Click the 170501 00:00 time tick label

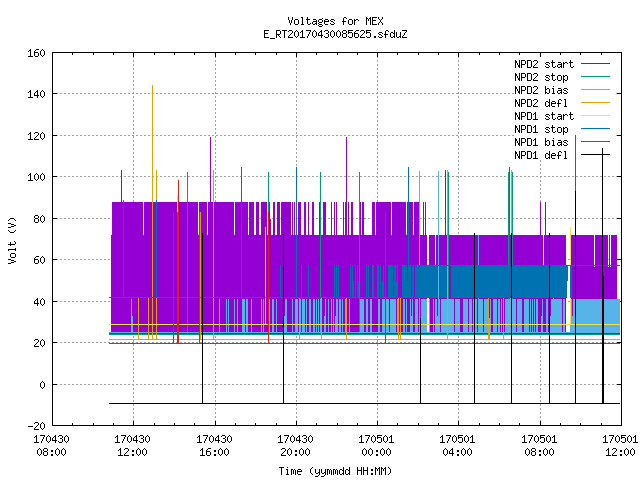click(x=376, y=445)
